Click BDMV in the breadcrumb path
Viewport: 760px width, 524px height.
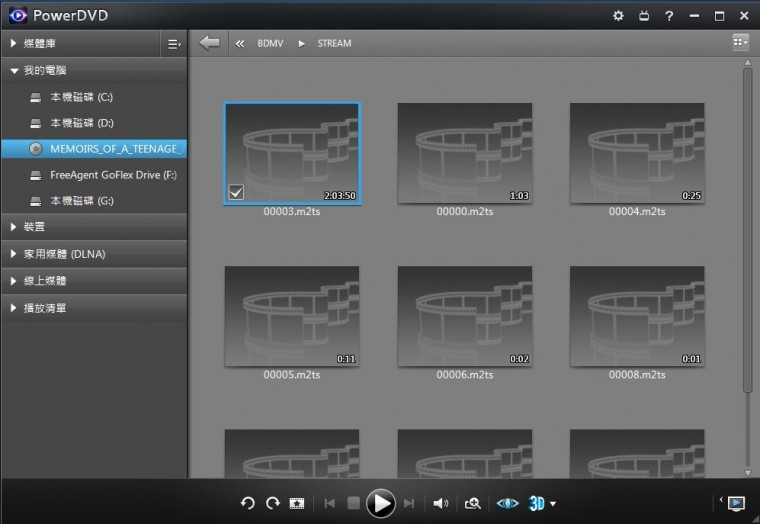click(x=270, y=44)
